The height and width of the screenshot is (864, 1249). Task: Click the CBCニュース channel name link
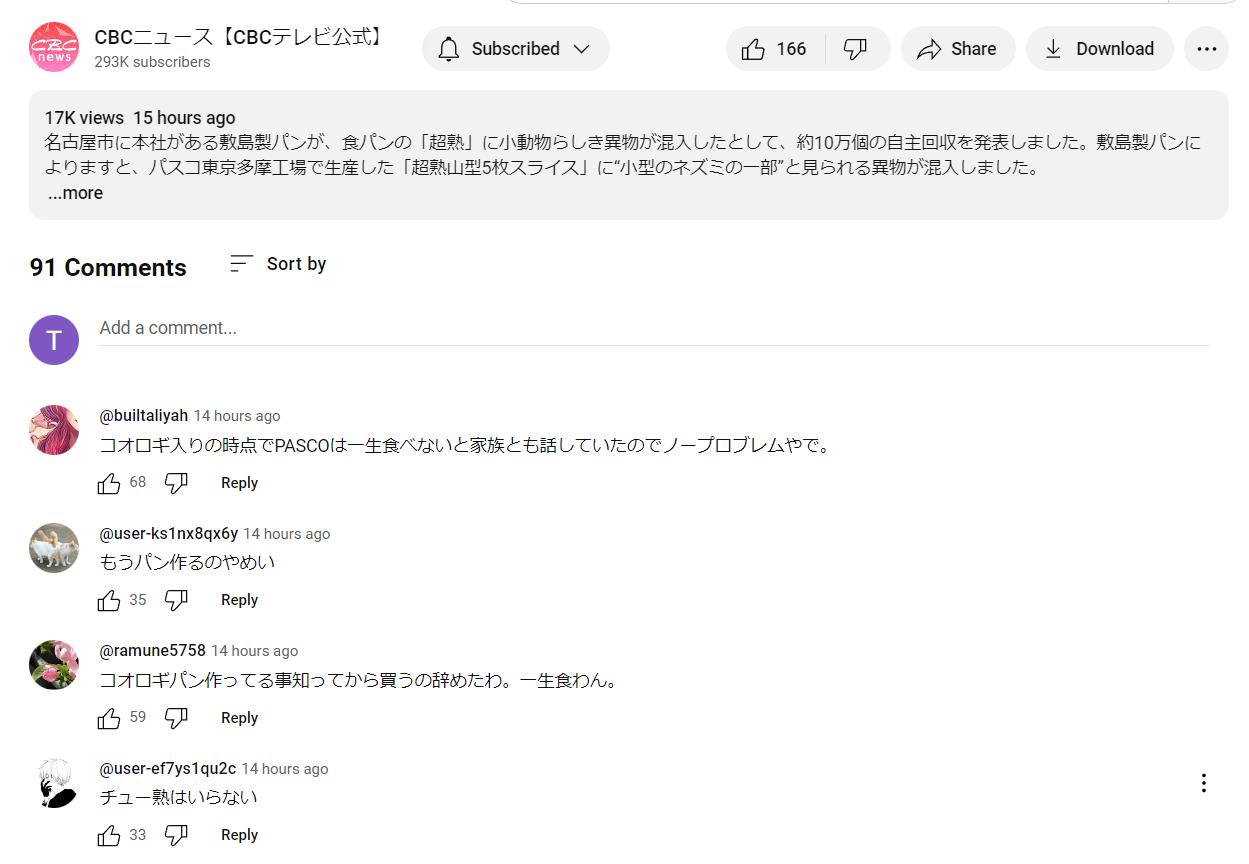239,37
